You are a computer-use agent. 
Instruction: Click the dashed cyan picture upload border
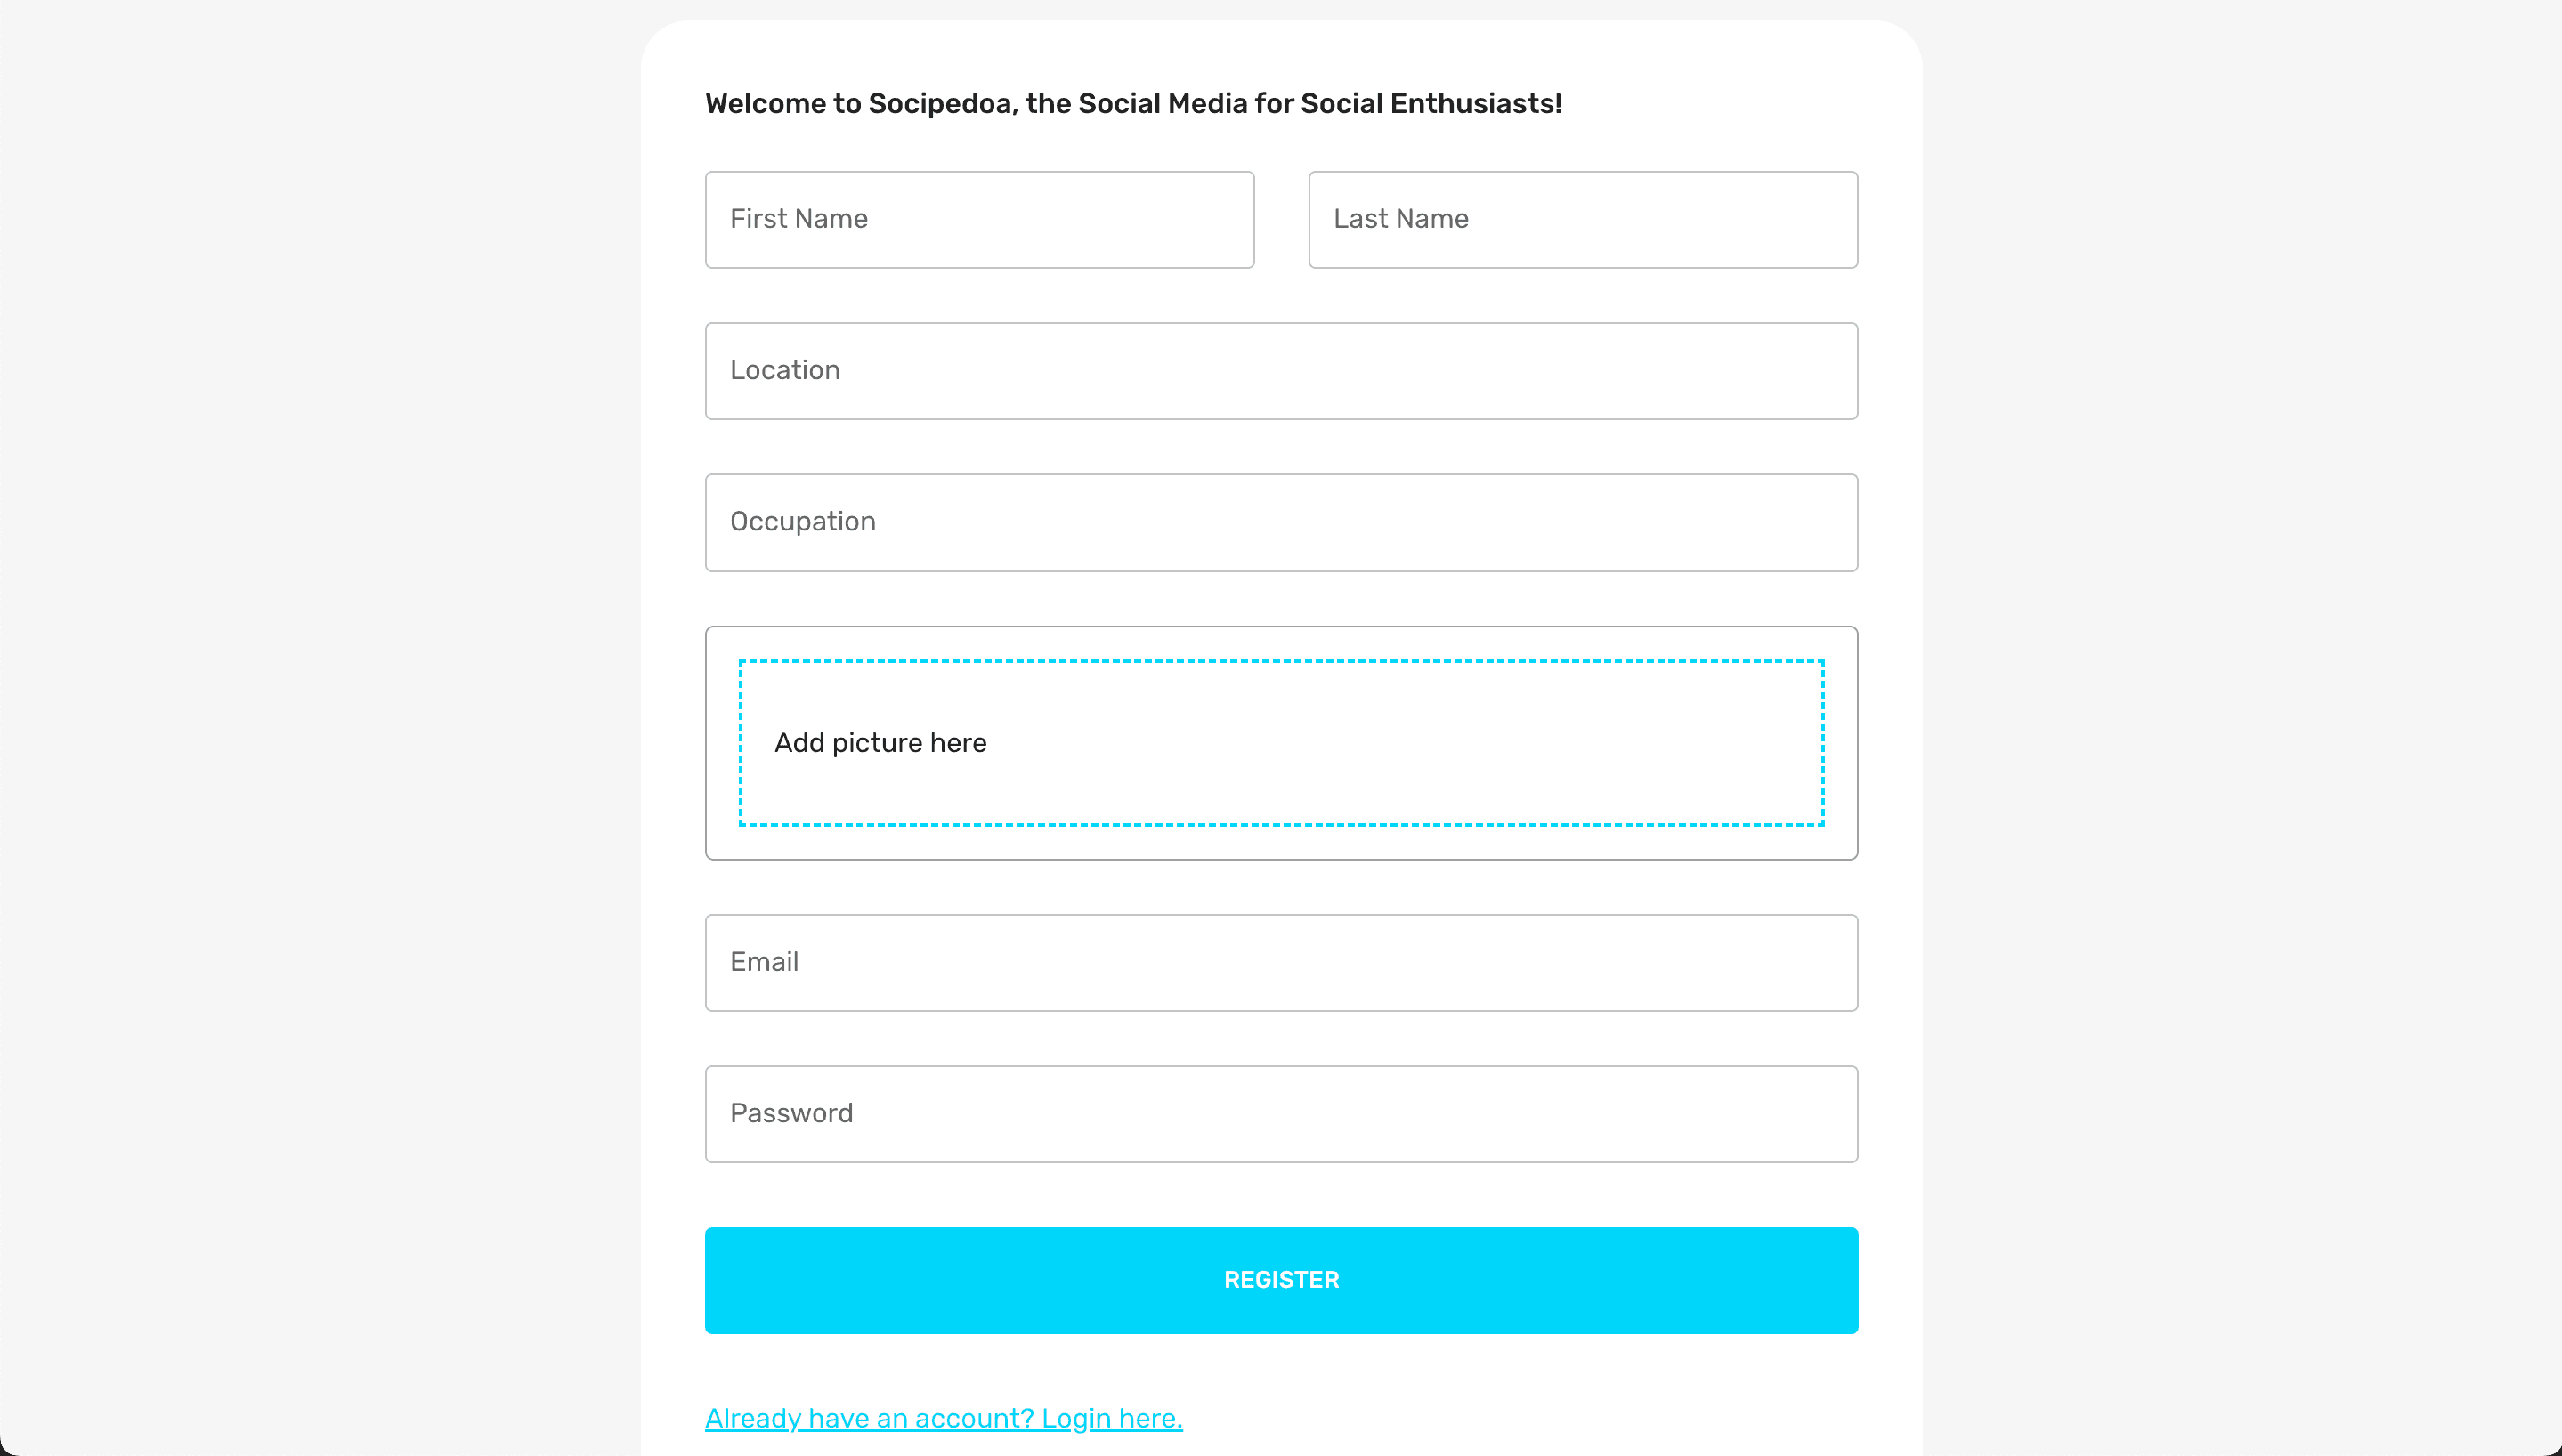[1281, 661]
